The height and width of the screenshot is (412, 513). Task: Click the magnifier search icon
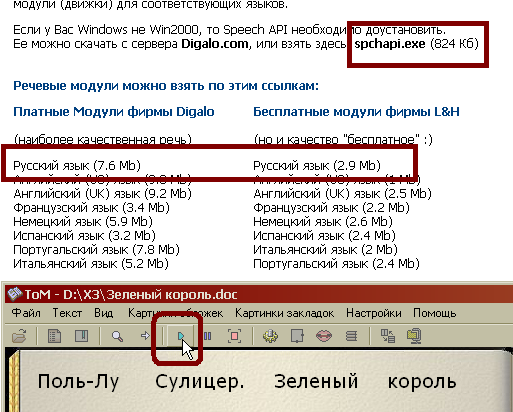point(117,336)
